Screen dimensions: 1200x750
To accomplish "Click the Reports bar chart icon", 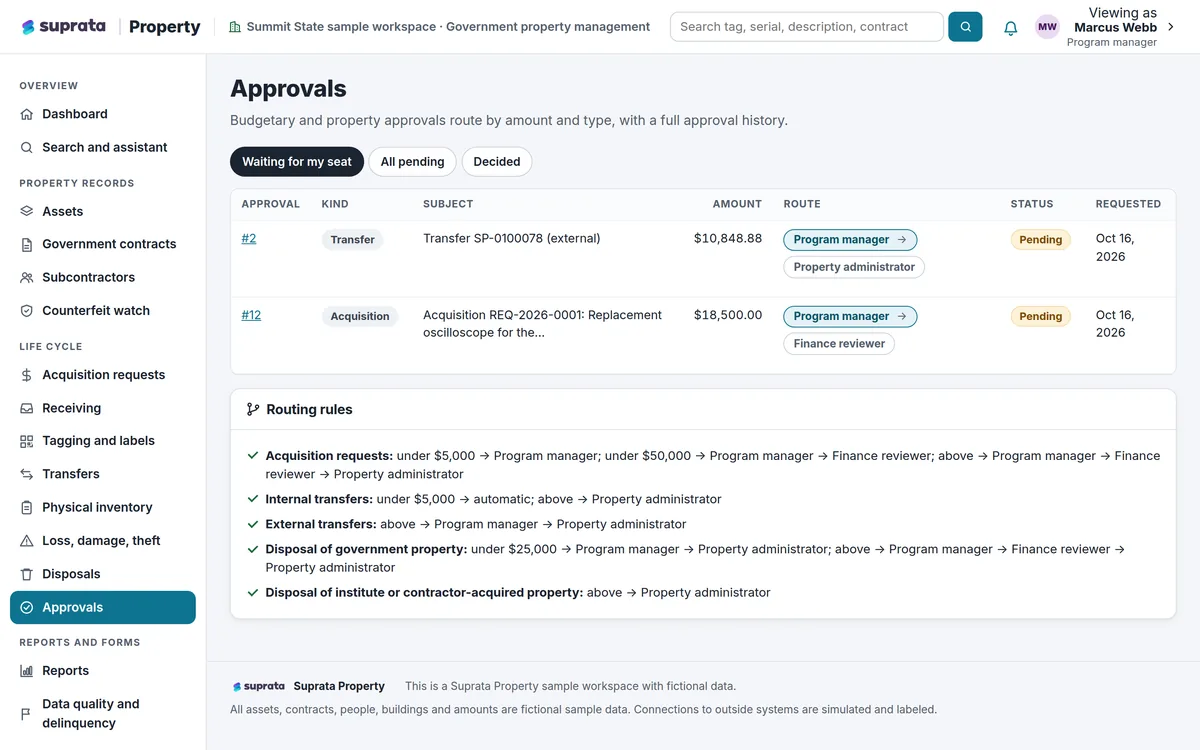I will pyautogui.click(x=27, y=671).
